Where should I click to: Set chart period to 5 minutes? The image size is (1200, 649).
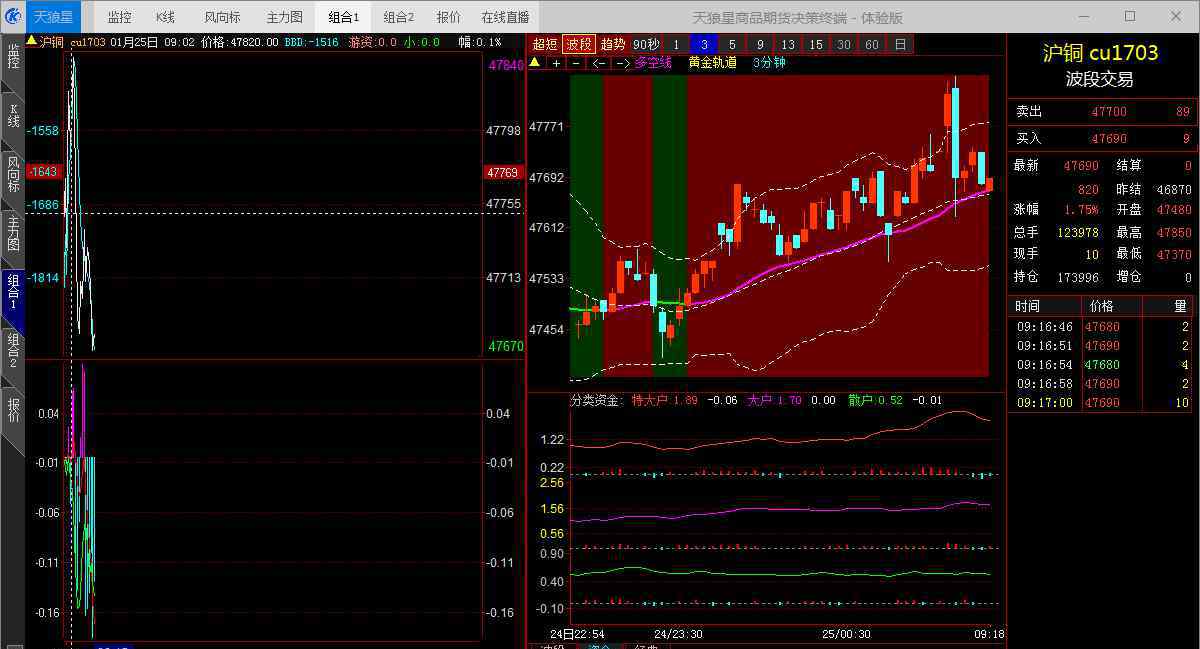(x=732, y=44)
